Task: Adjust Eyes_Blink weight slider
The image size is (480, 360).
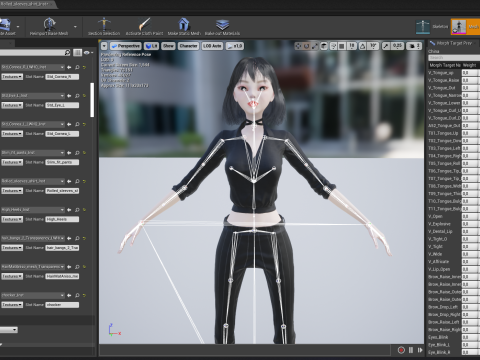Action: coord(471,337)
